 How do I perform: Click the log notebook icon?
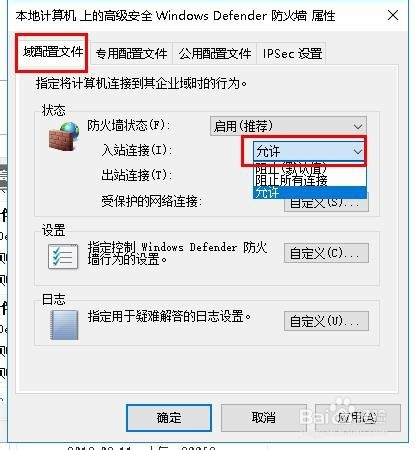(x=64, y=325)
